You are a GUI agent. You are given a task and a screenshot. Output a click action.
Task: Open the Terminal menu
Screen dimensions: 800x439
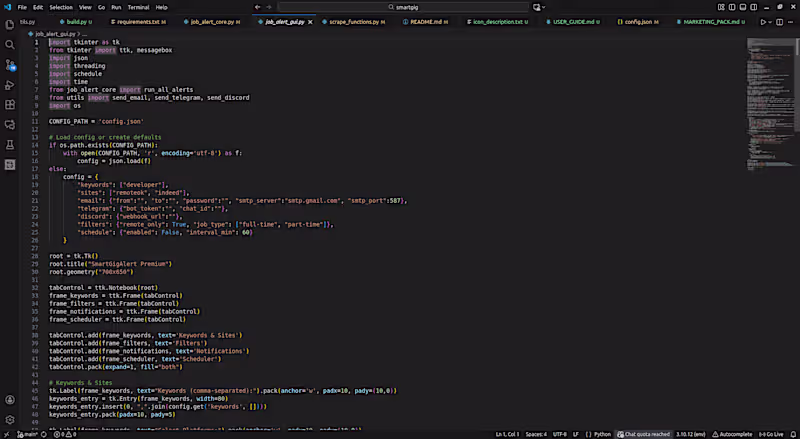coord(139,7)
